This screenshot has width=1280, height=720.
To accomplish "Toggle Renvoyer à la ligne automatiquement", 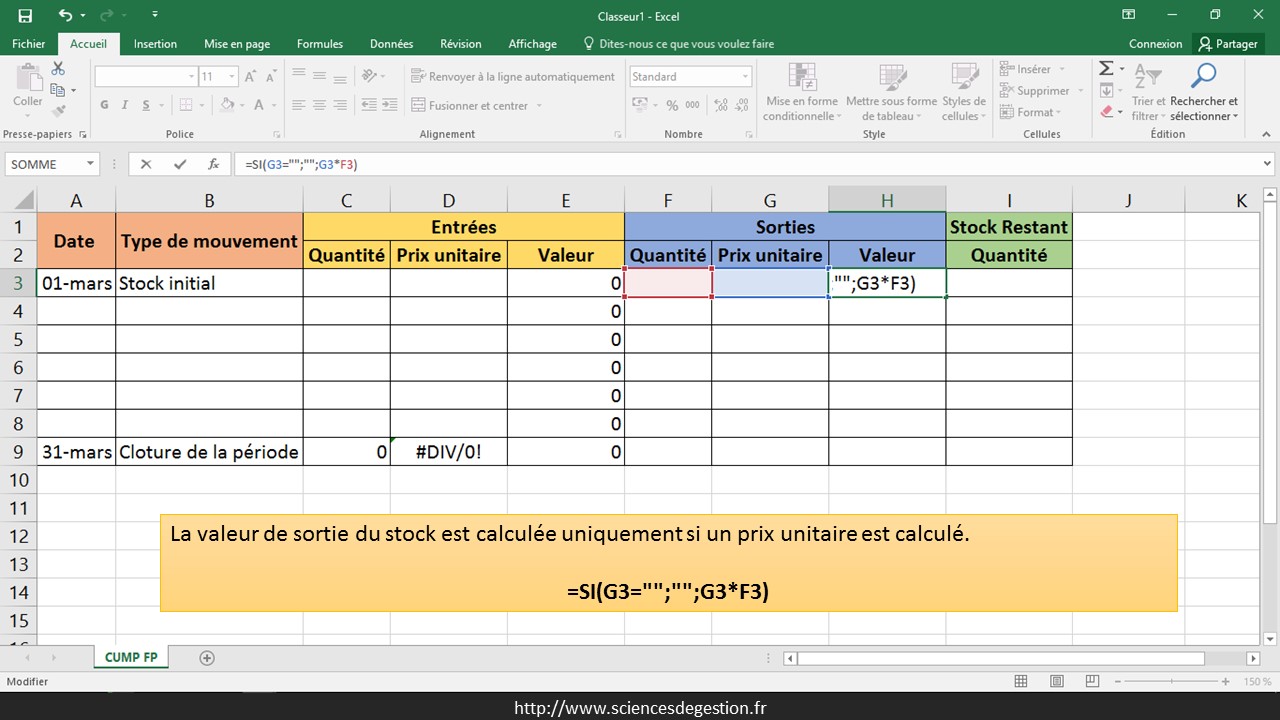I will click(x=512, y=77).
